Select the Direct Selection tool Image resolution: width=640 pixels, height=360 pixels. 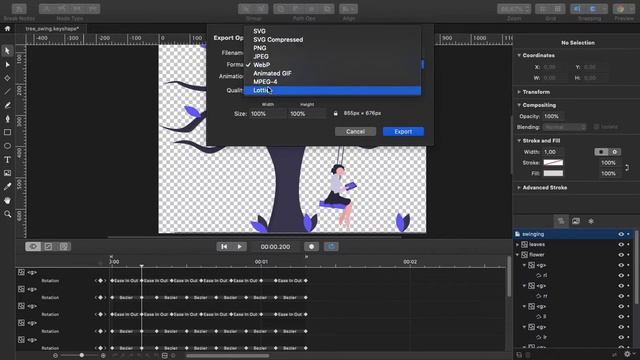click(7, 64)
